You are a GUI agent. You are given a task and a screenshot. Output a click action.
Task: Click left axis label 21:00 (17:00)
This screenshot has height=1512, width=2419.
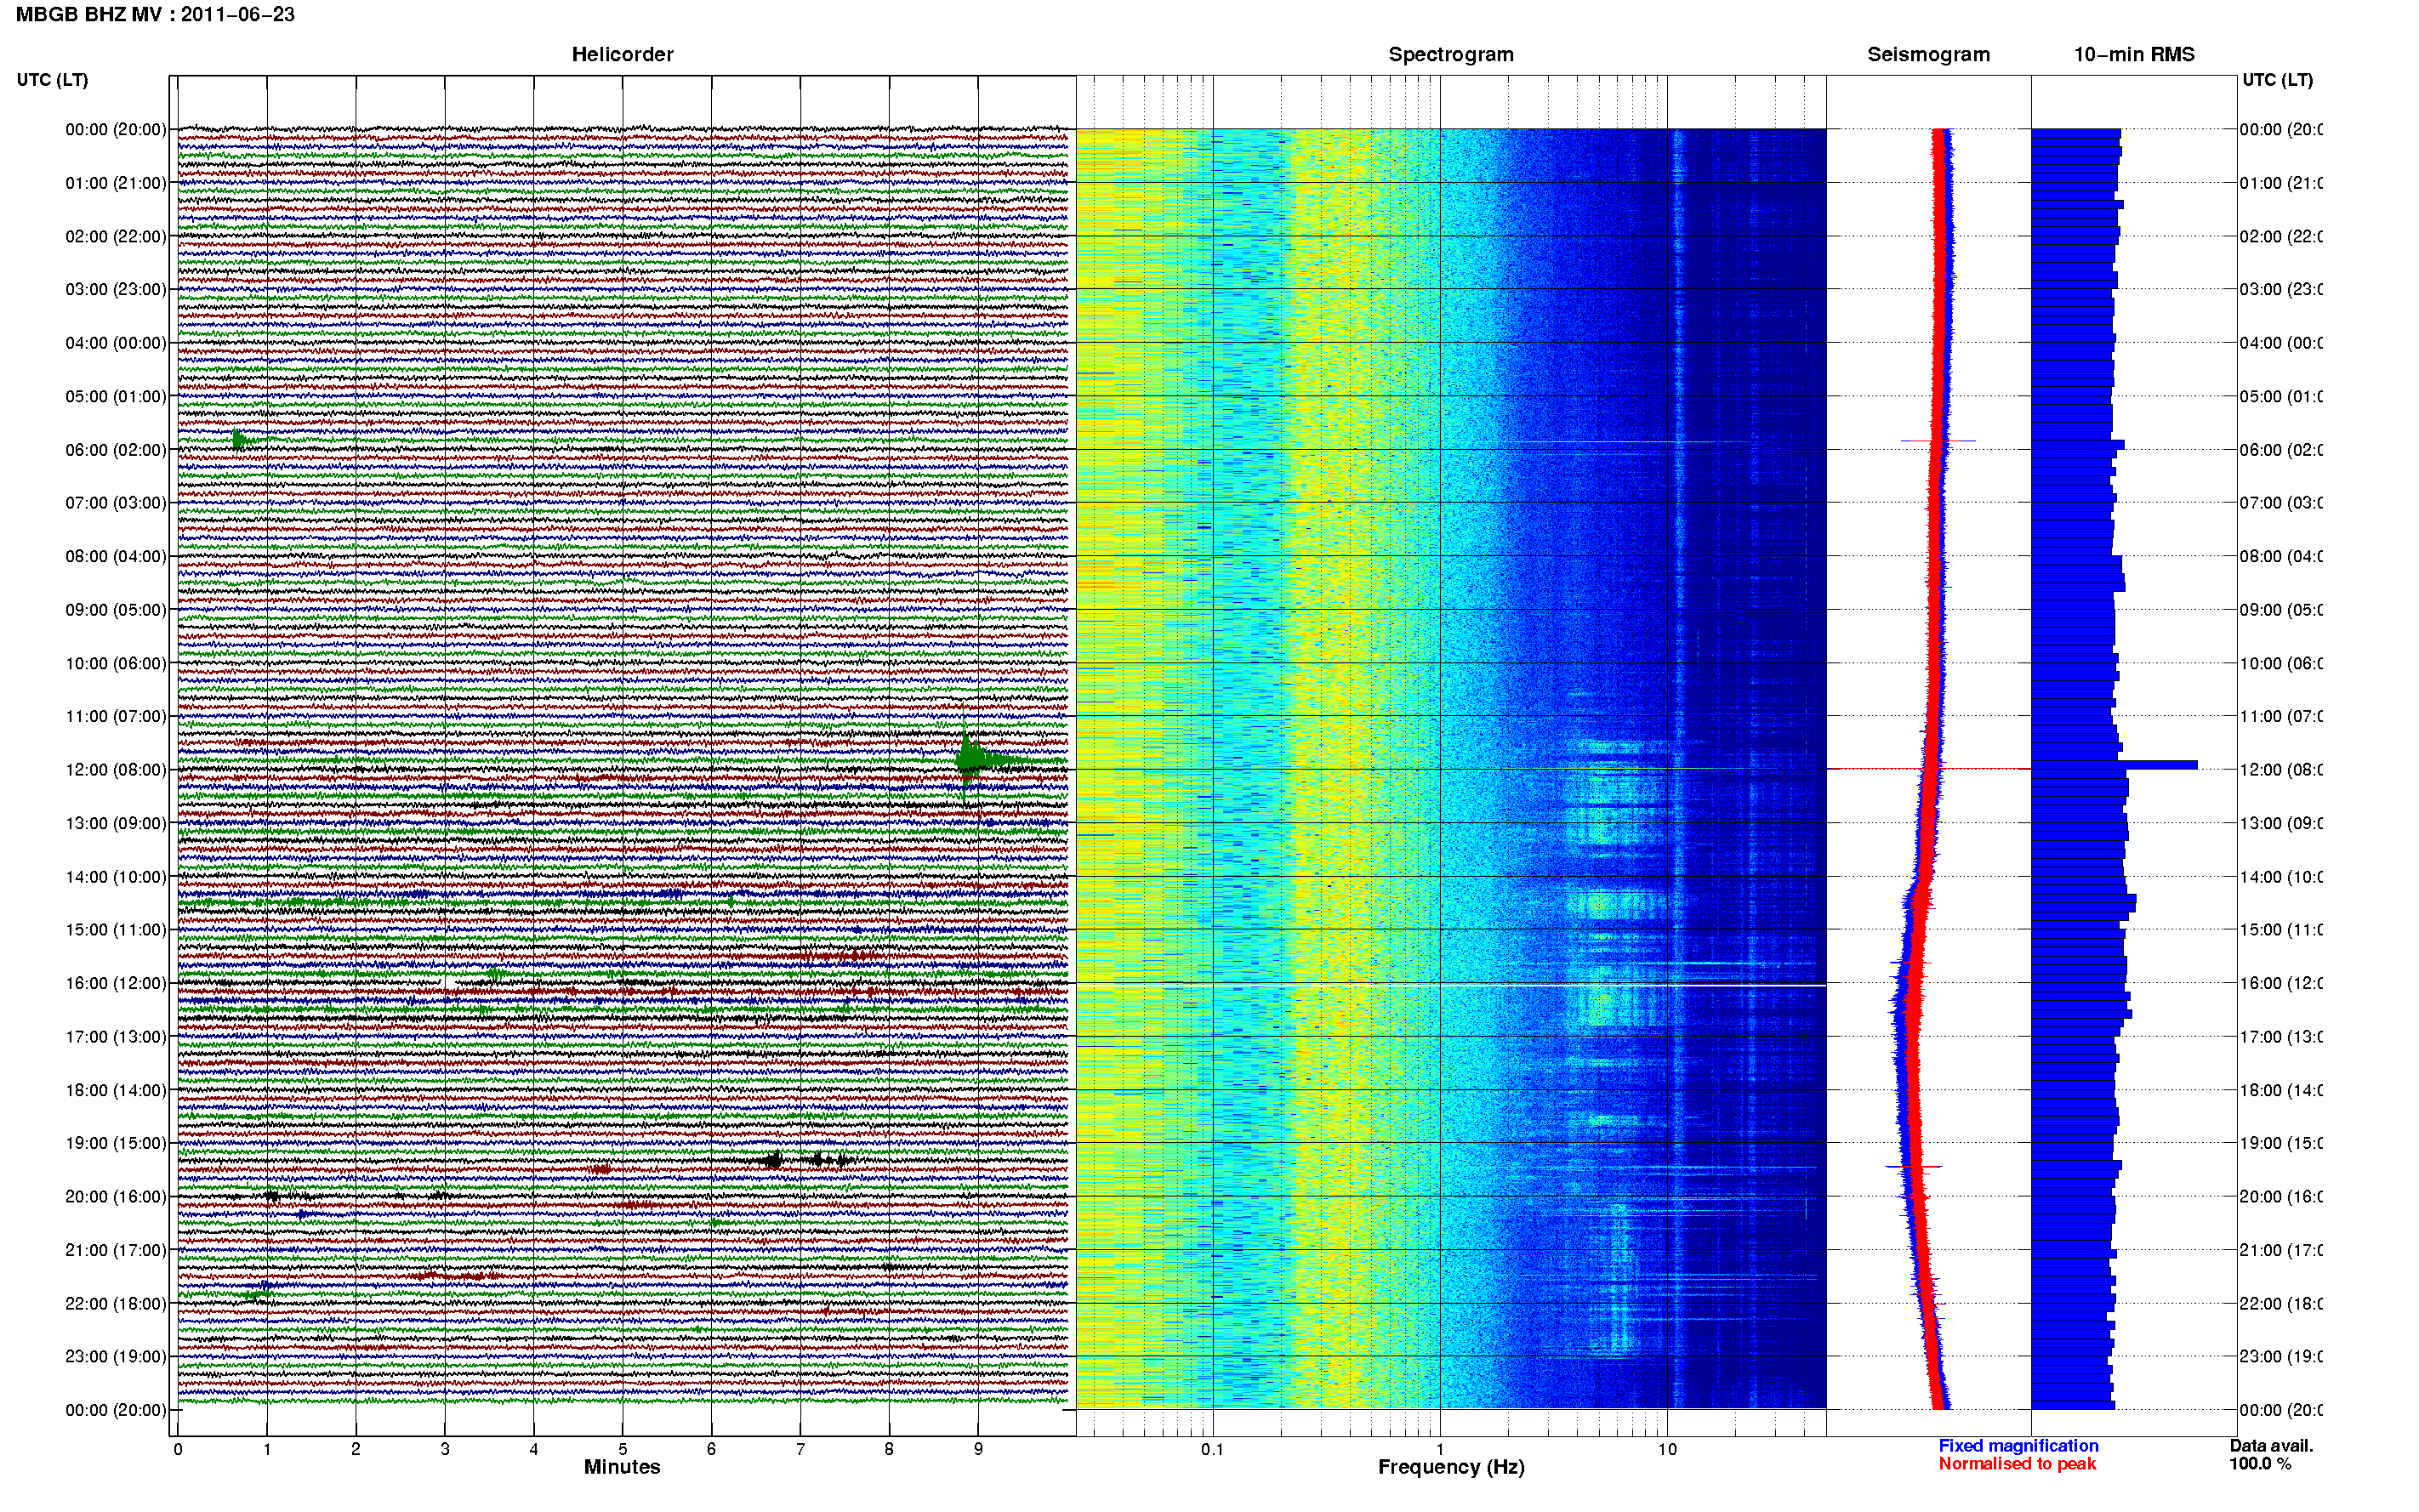pos(115,1250)
